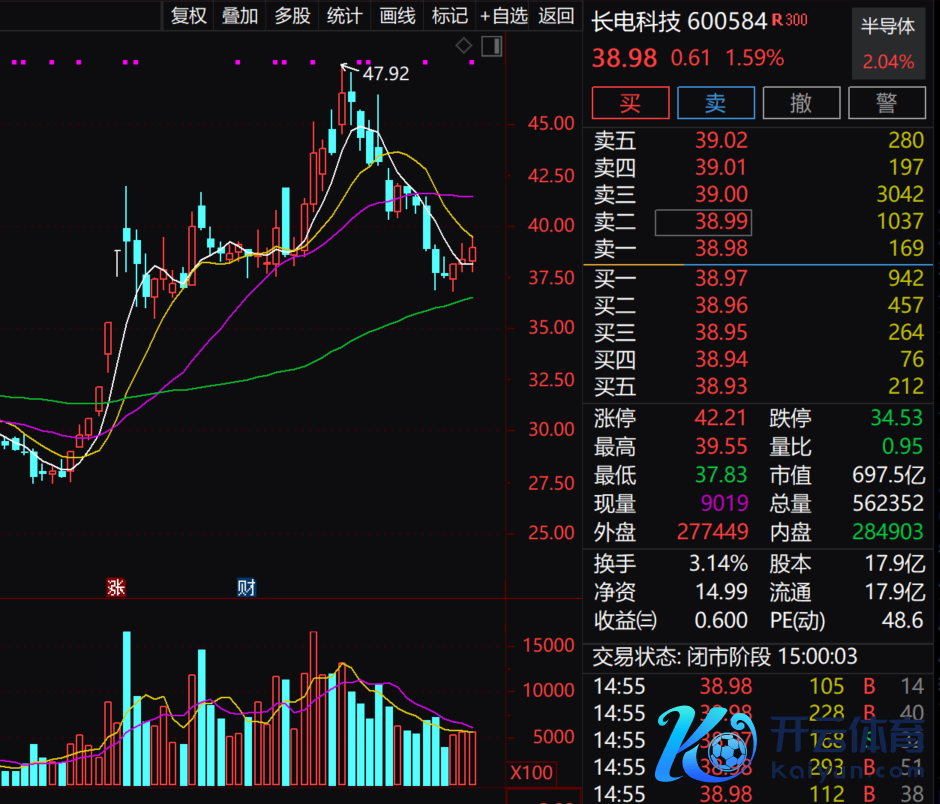The width and height of the screenshot is (940, 804).
Task: Toggle the side panel layout icon
Action: click(x=491, y=46)
